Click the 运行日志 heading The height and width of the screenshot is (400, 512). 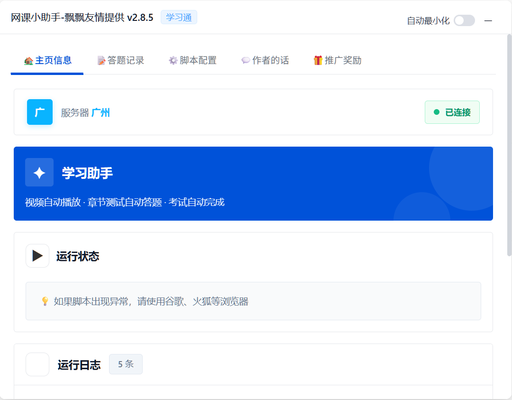(79, 365)
